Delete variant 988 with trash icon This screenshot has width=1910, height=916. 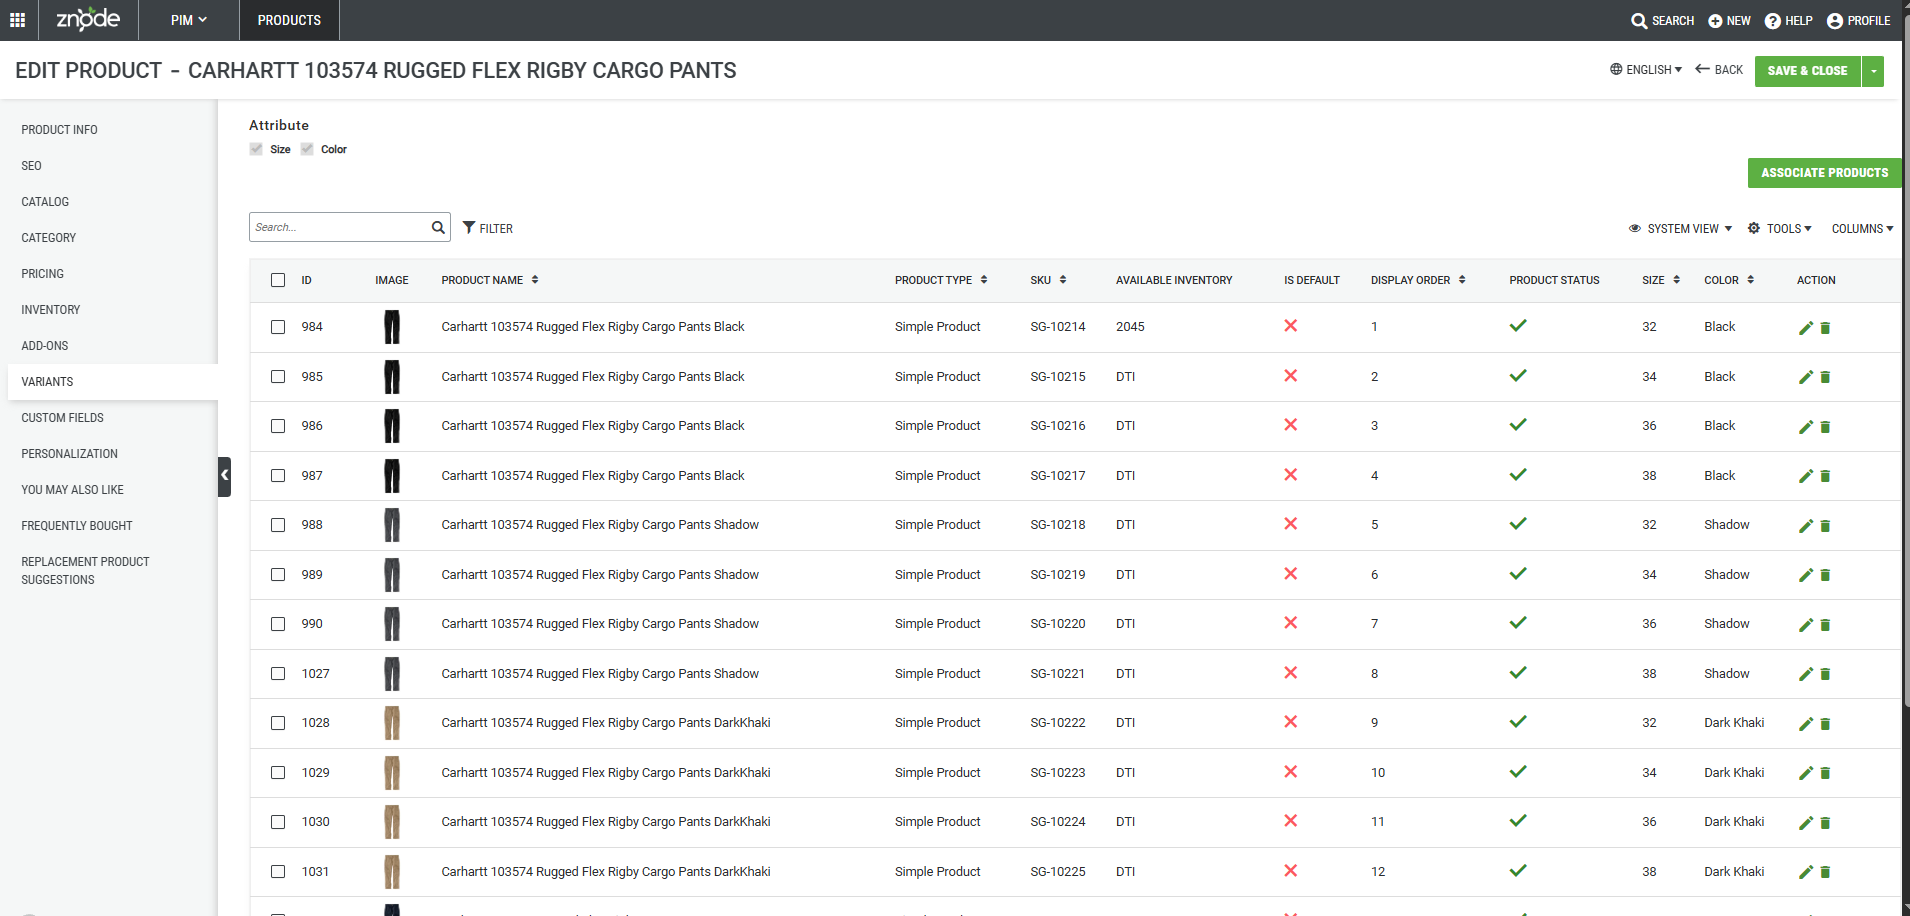click(1825, 526)
